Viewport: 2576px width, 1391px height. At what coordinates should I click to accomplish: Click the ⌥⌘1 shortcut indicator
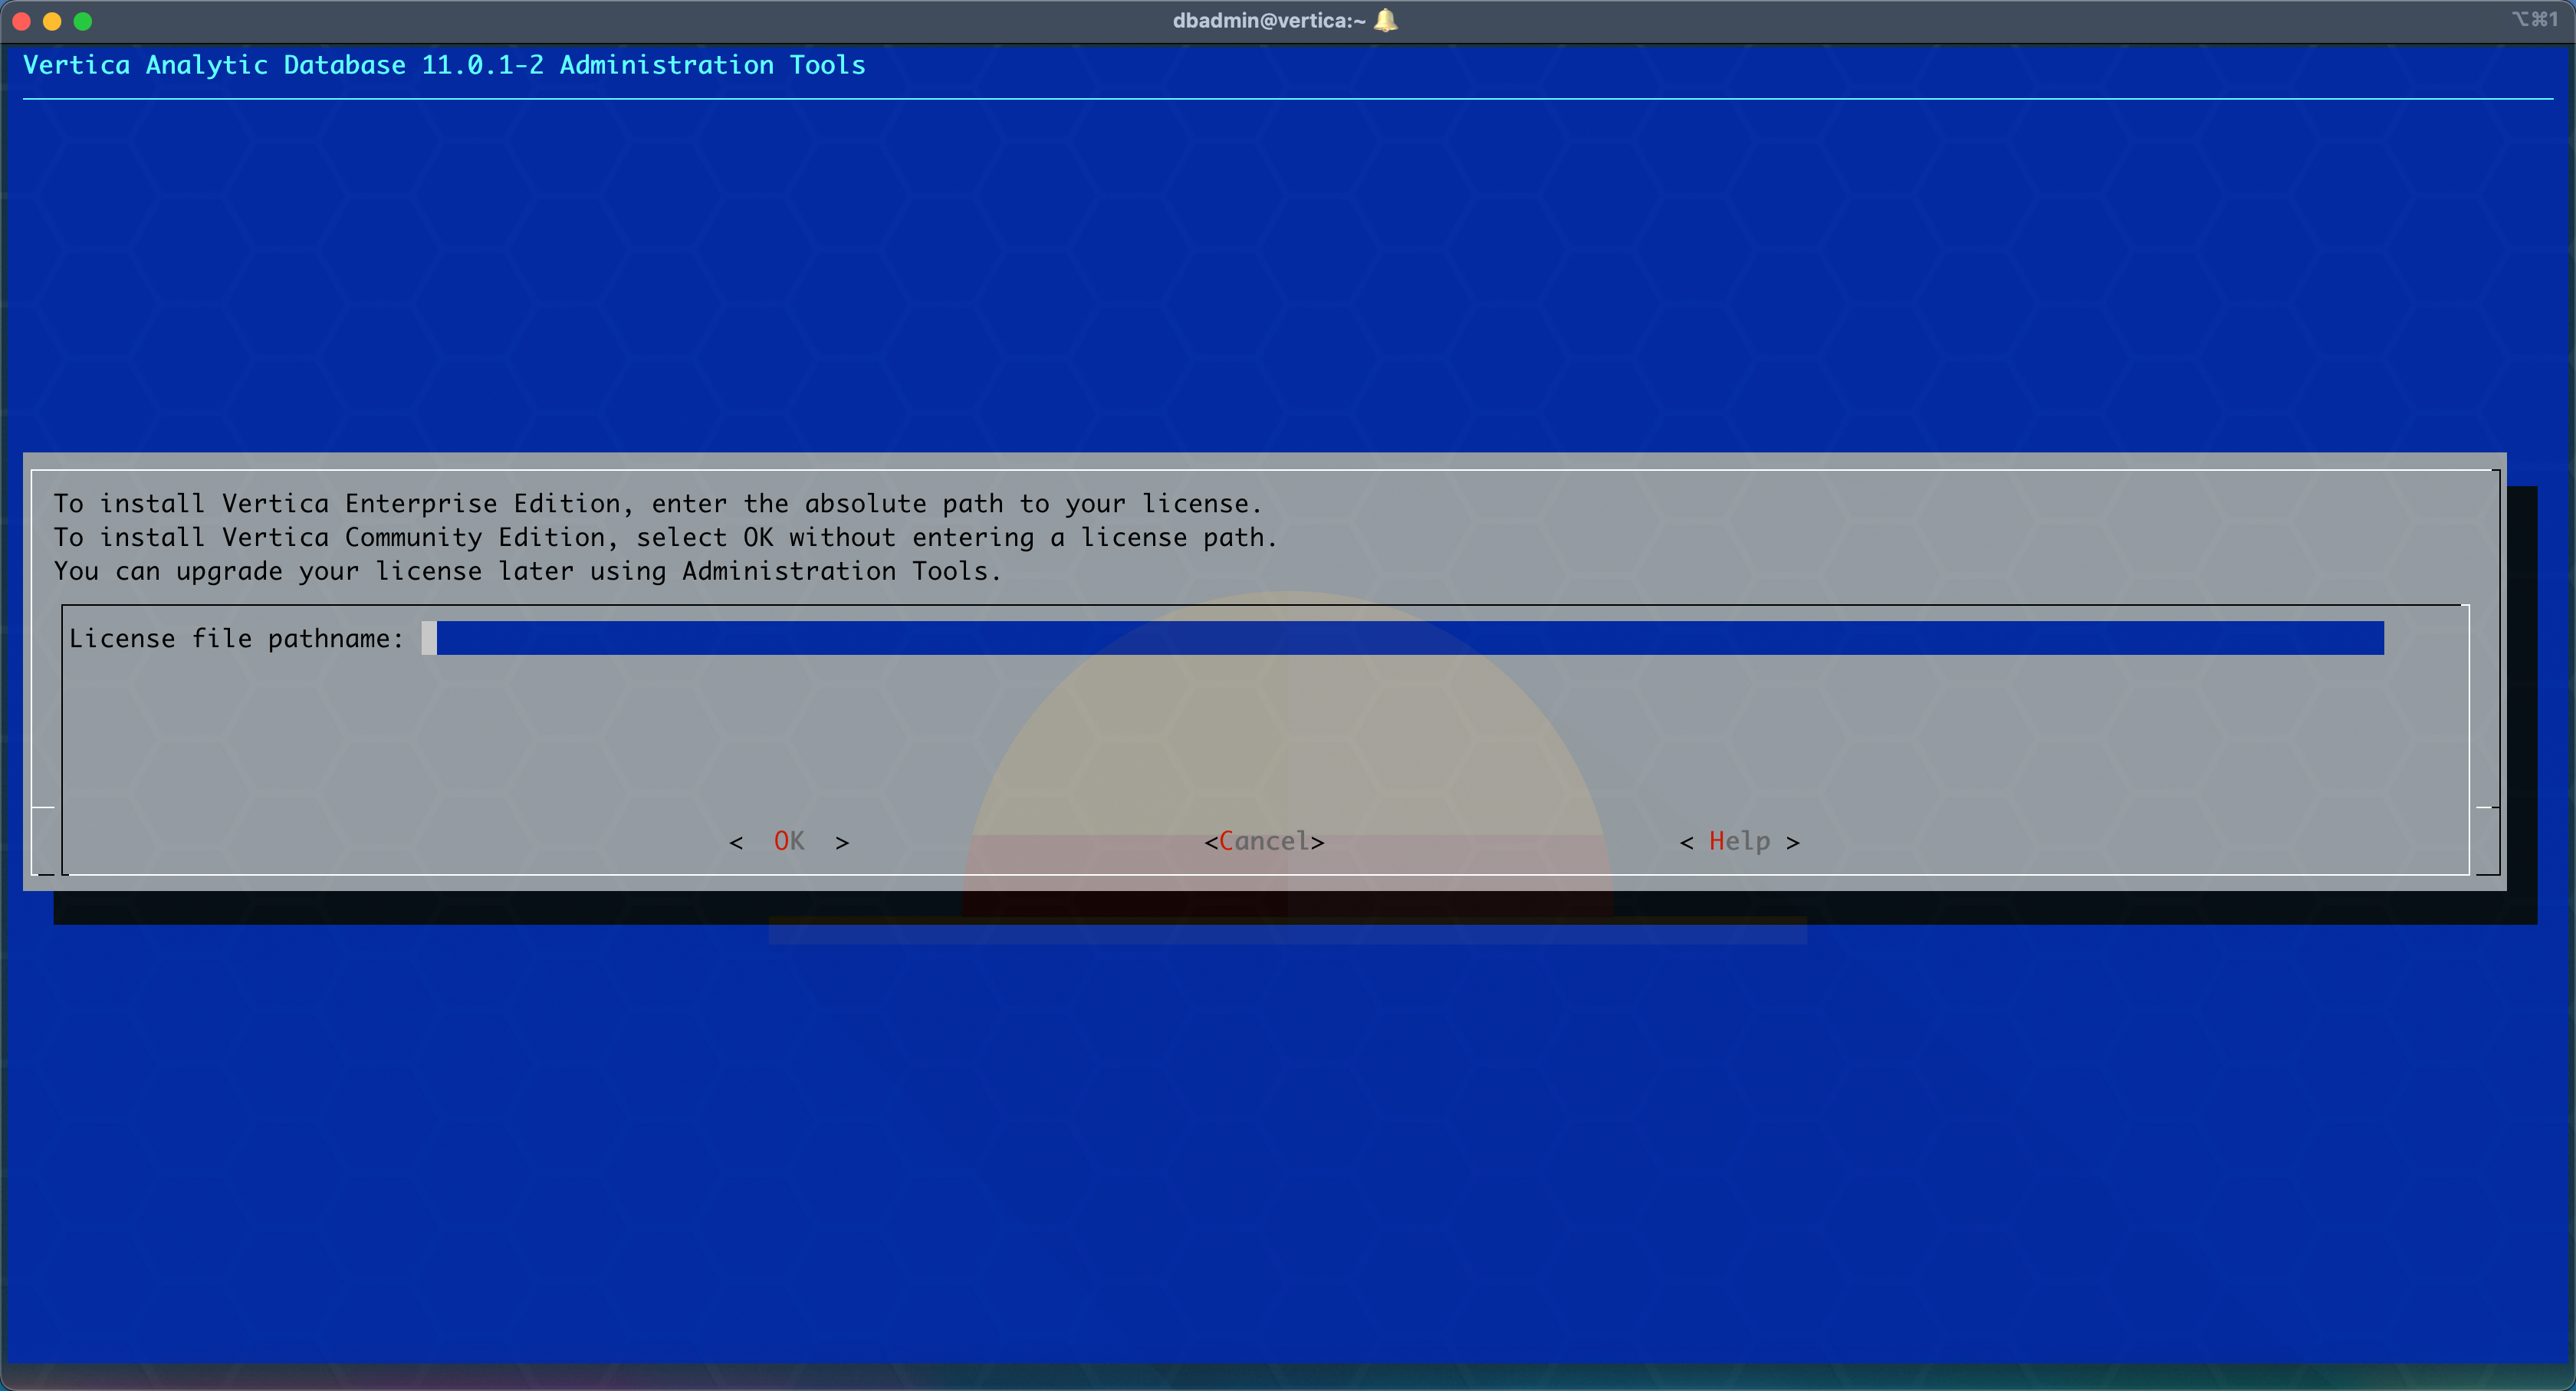click(2534, 19)
